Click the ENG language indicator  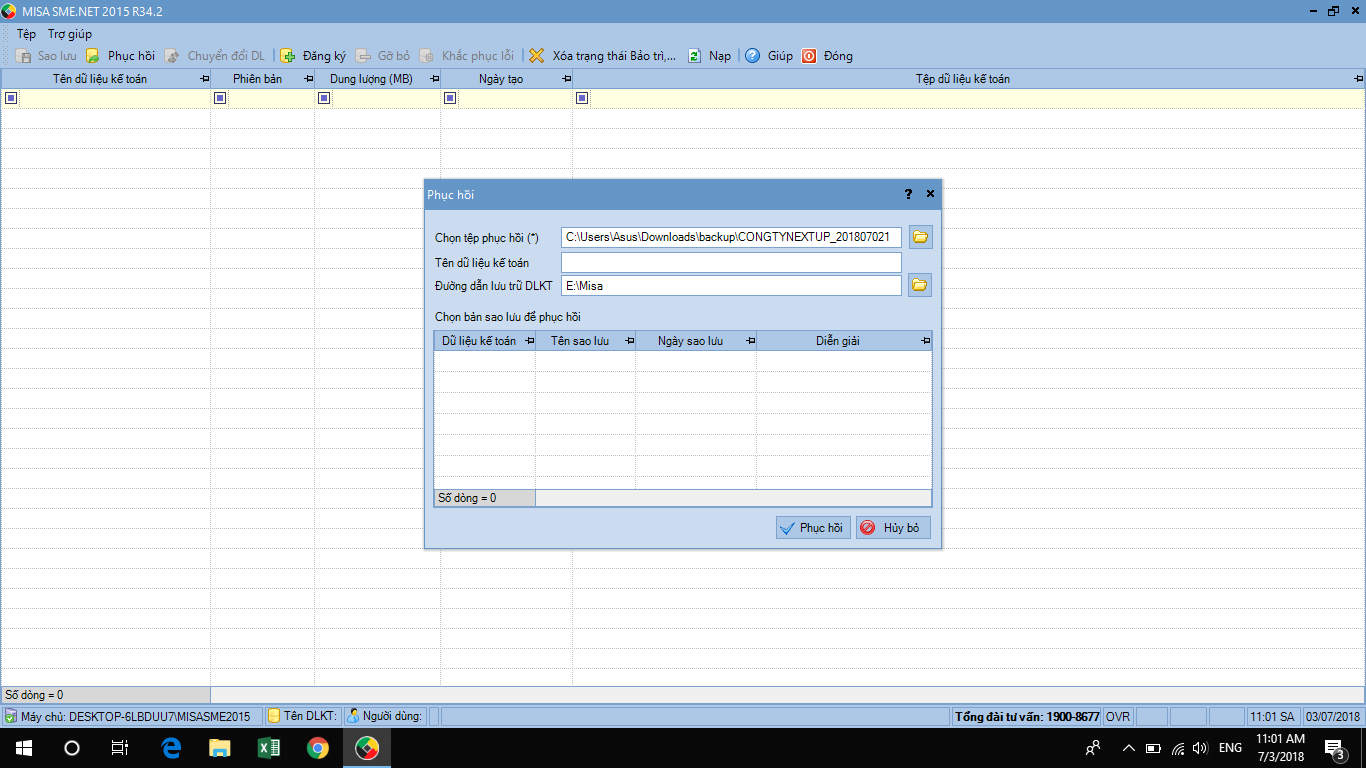(1231, 748)
